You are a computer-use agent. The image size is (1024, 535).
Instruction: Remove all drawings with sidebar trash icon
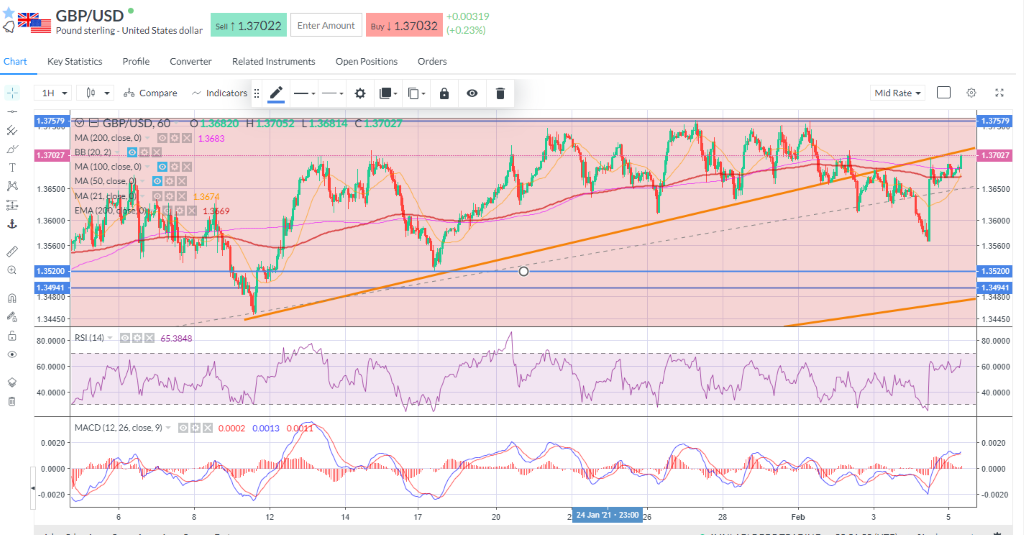coord(12,401)
